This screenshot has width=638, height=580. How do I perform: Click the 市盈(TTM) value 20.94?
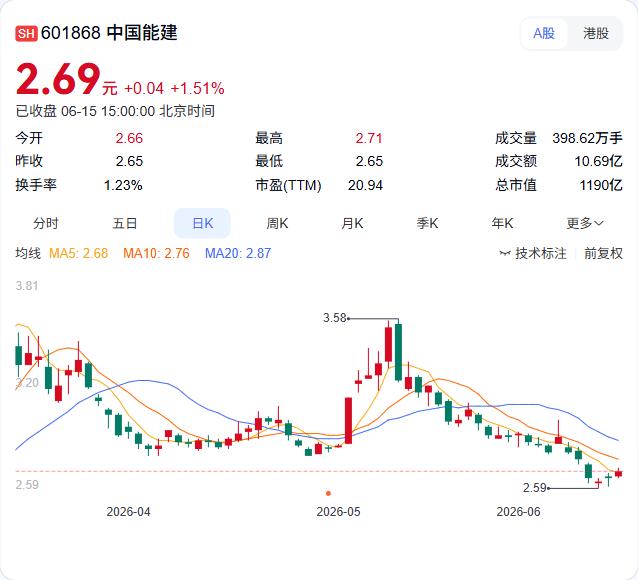(x=365, y=185)
